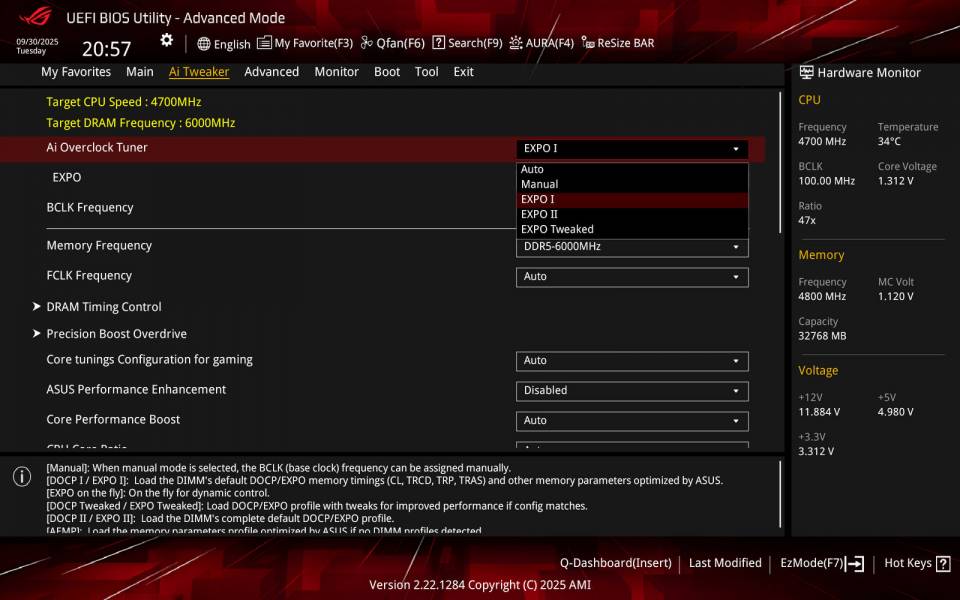Viewport: 960px width, 600px height.
Task: Open Qfan control settings
Action: pos(392,43)
